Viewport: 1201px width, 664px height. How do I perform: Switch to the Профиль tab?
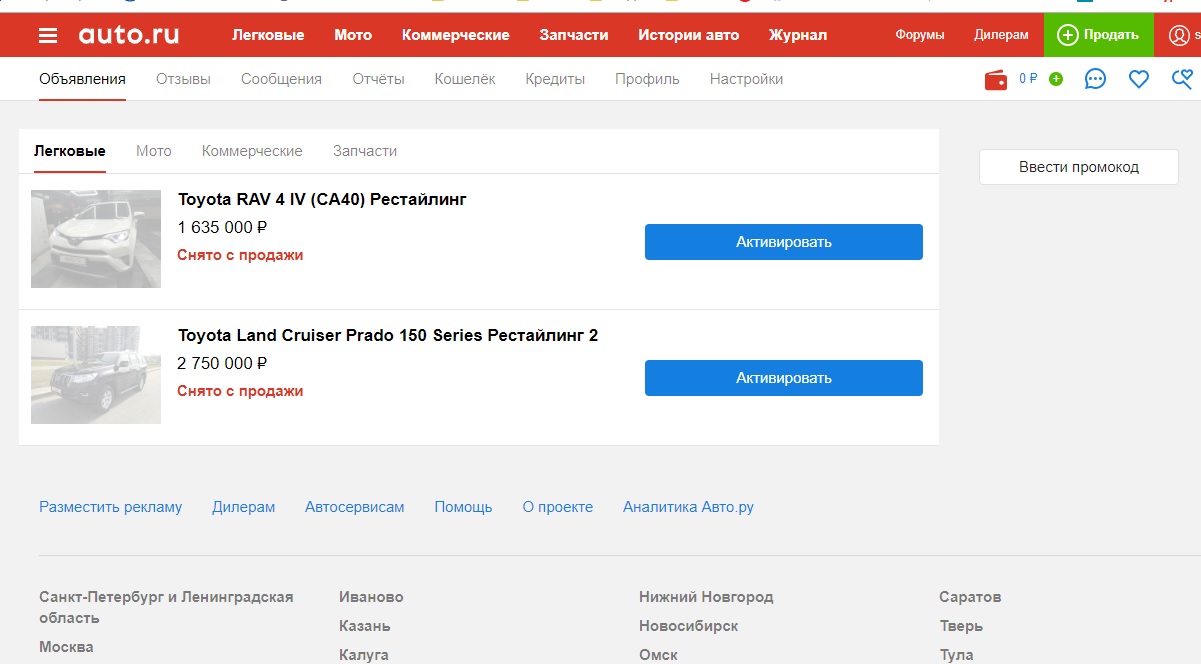[x=647, y=79]
